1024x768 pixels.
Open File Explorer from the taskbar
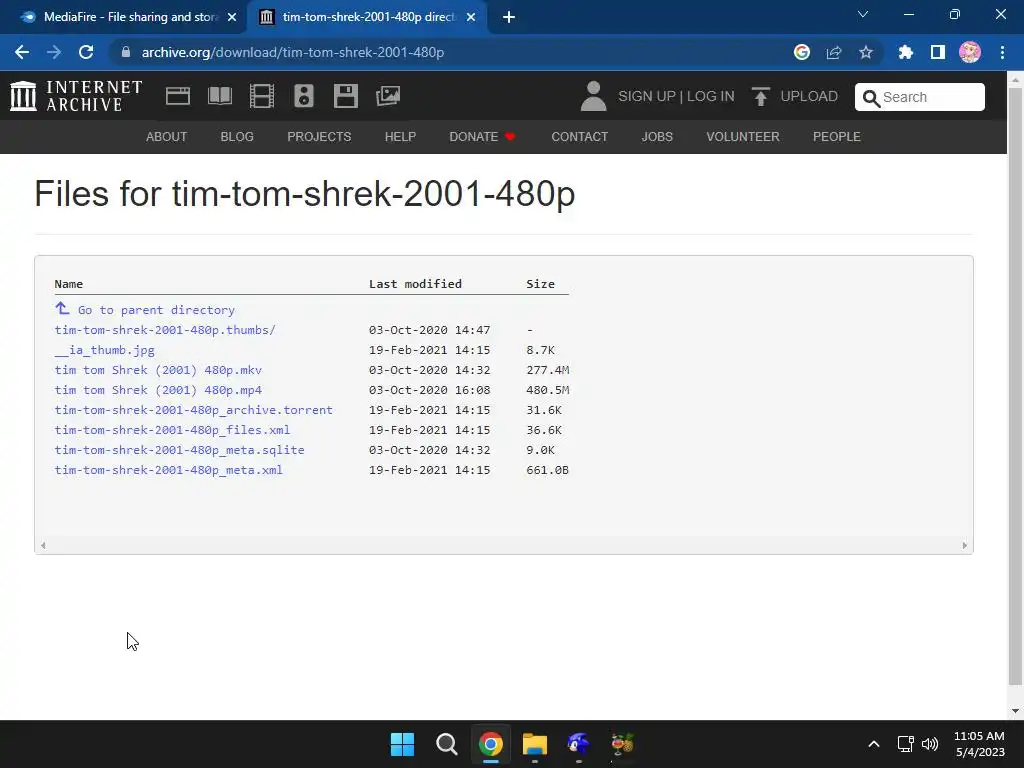pos(535,744)
